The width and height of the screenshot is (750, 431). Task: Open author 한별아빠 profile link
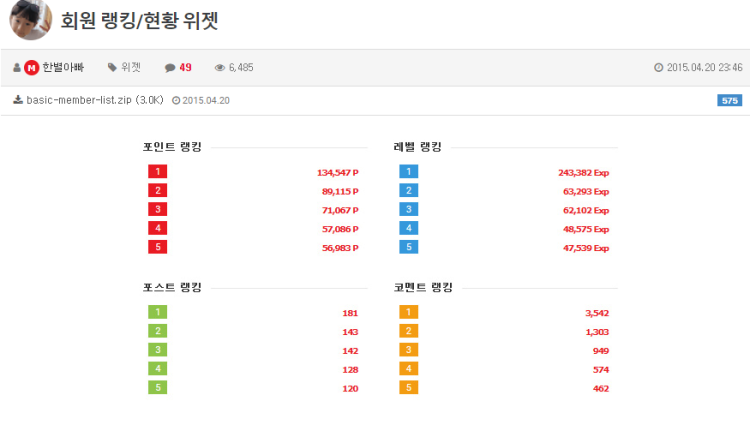[x=63, y=67]
